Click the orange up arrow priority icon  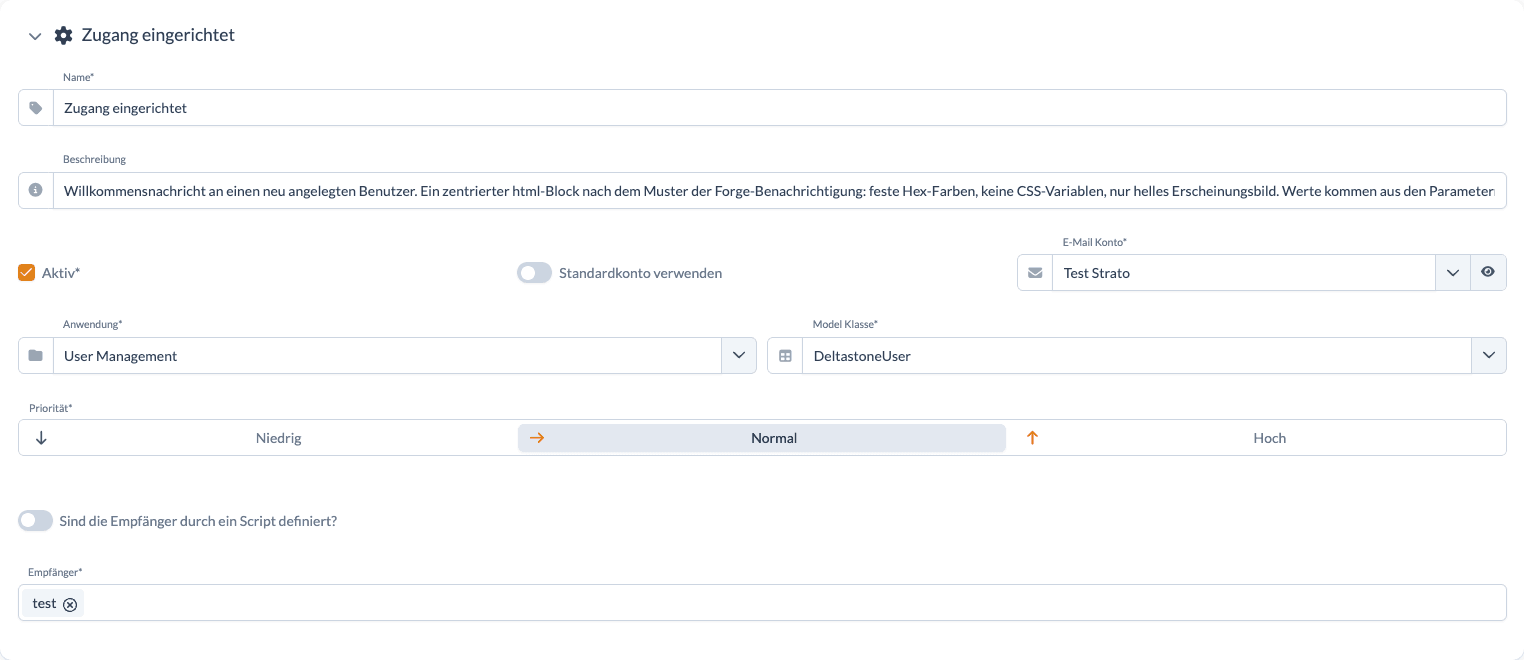coord(1033,438)
